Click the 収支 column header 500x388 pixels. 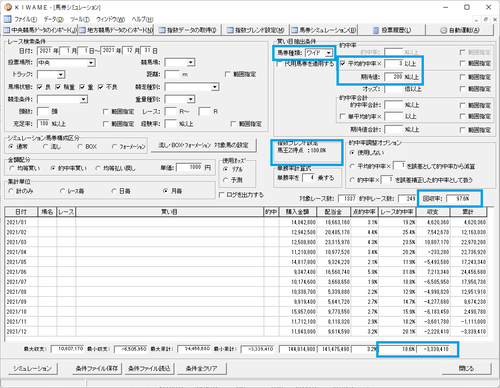[x=433, y=212]
